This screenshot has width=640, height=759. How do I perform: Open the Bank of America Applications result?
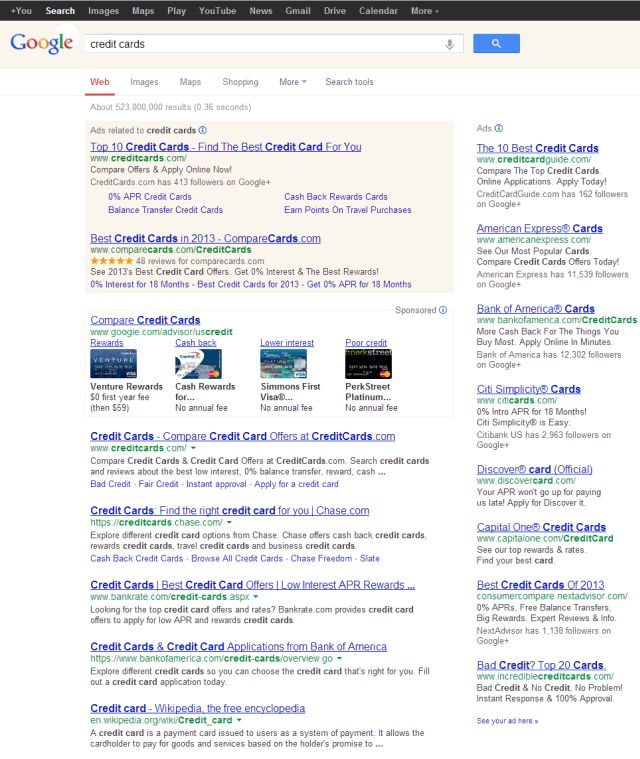click(x=238, y=647)
